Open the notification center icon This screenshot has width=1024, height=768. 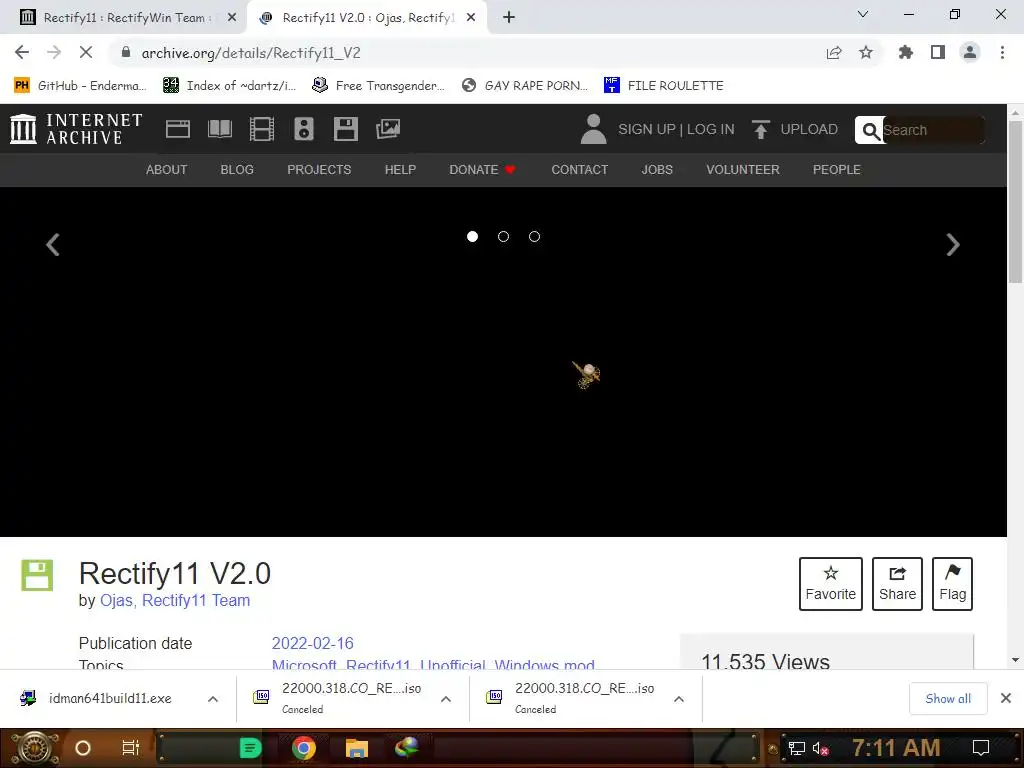pos(981,748)
